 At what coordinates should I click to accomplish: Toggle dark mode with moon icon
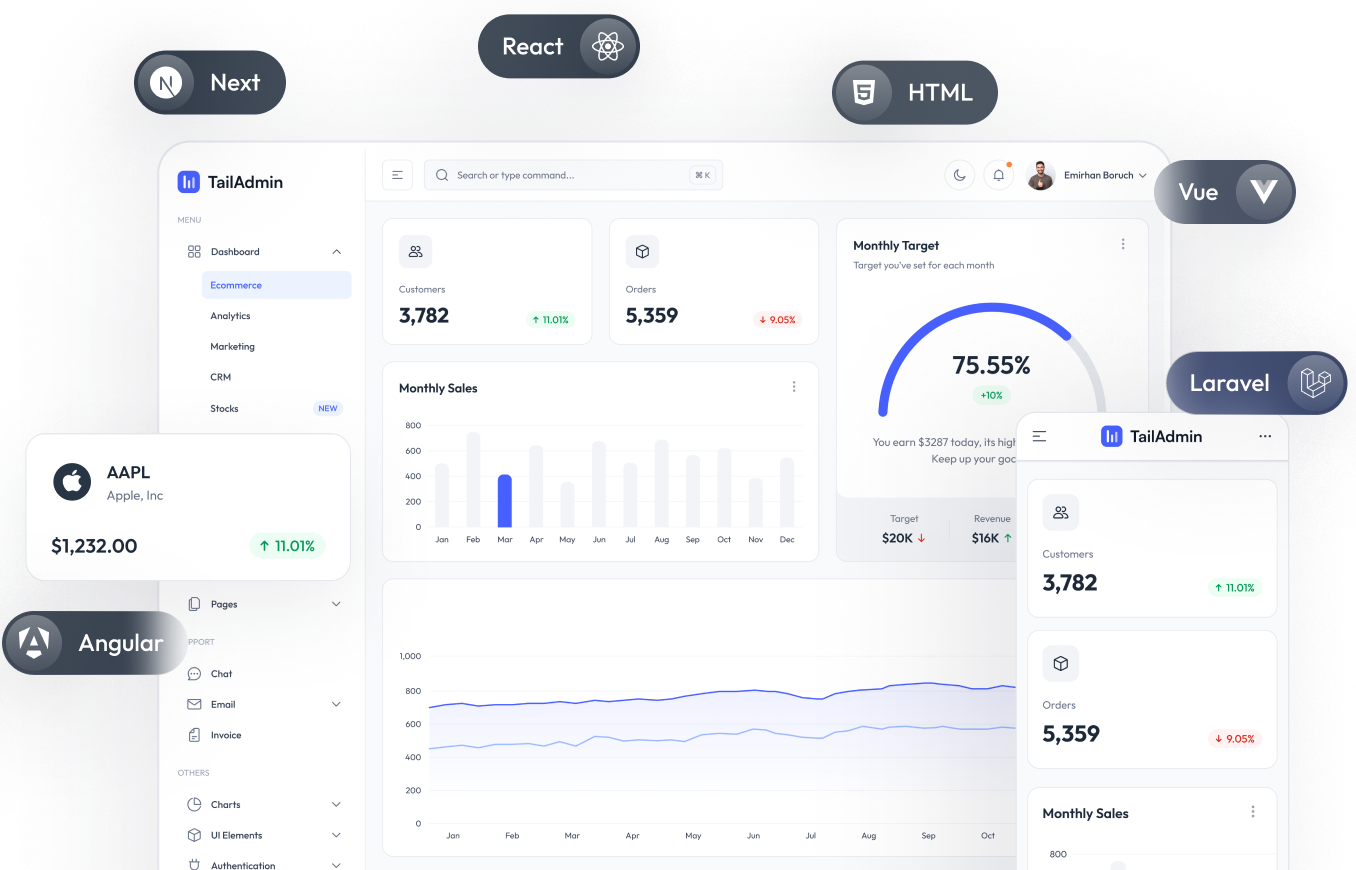click(x=959, y=175)
